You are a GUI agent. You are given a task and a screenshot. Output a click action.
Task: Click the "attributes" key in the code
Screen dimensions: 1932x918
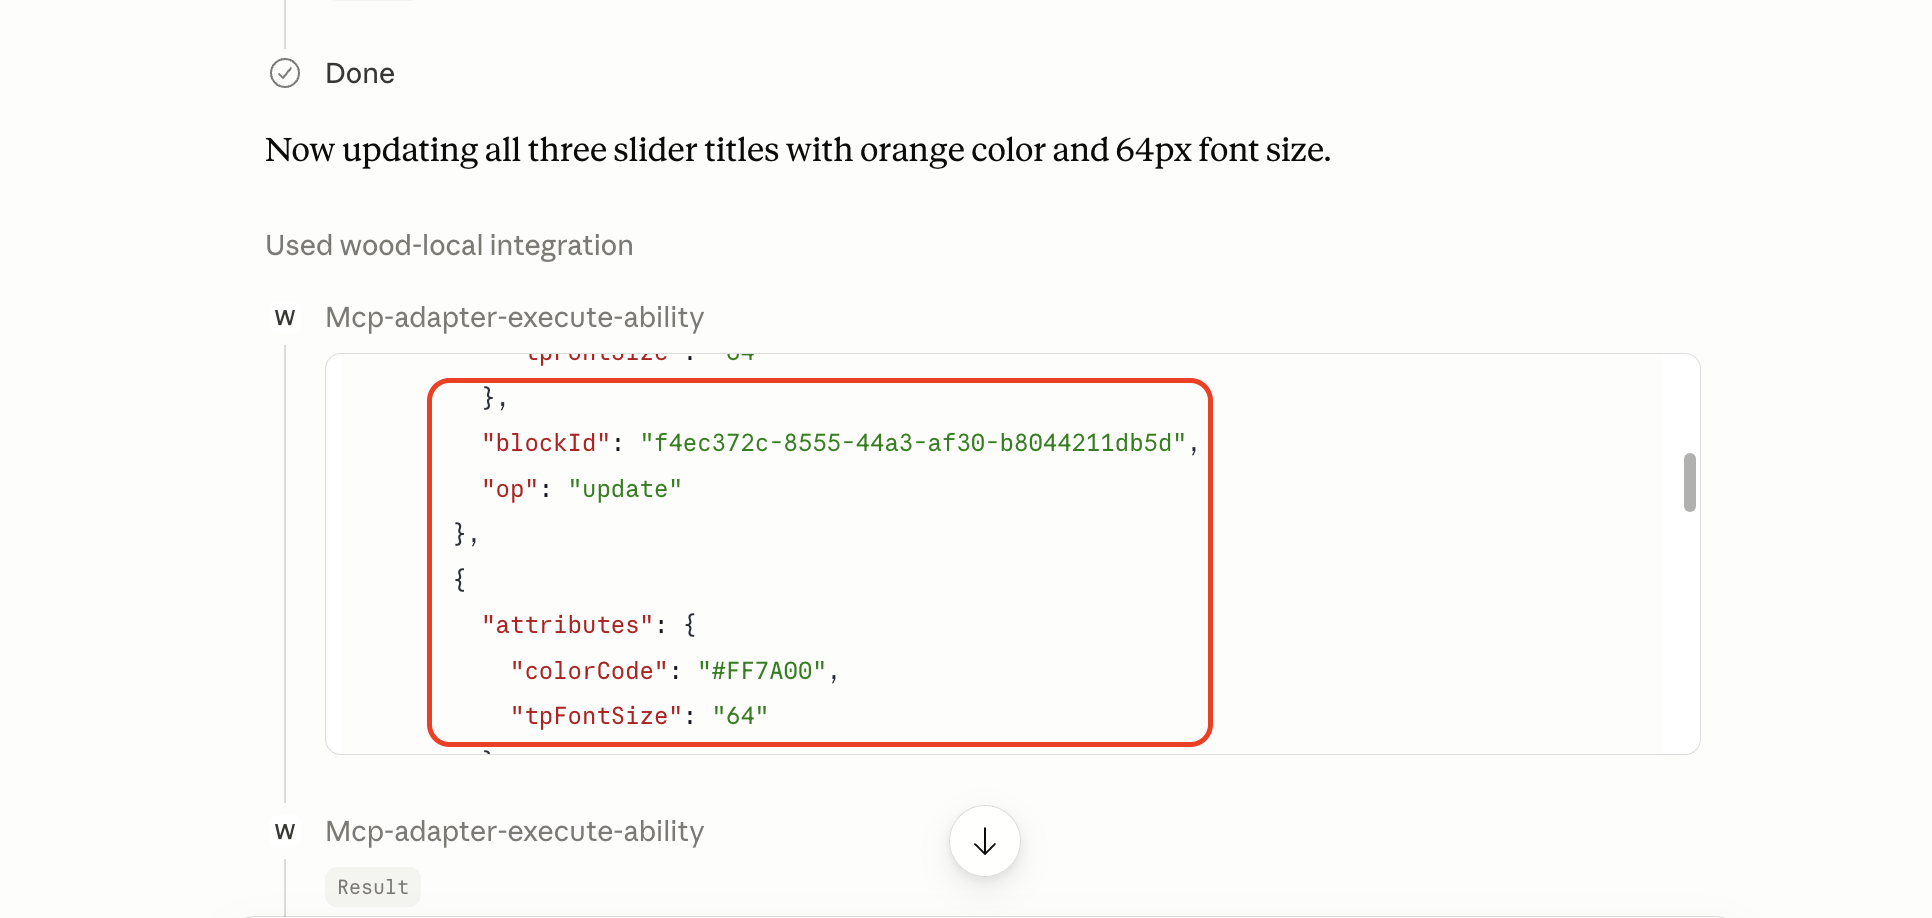click(x=568, y=625)
